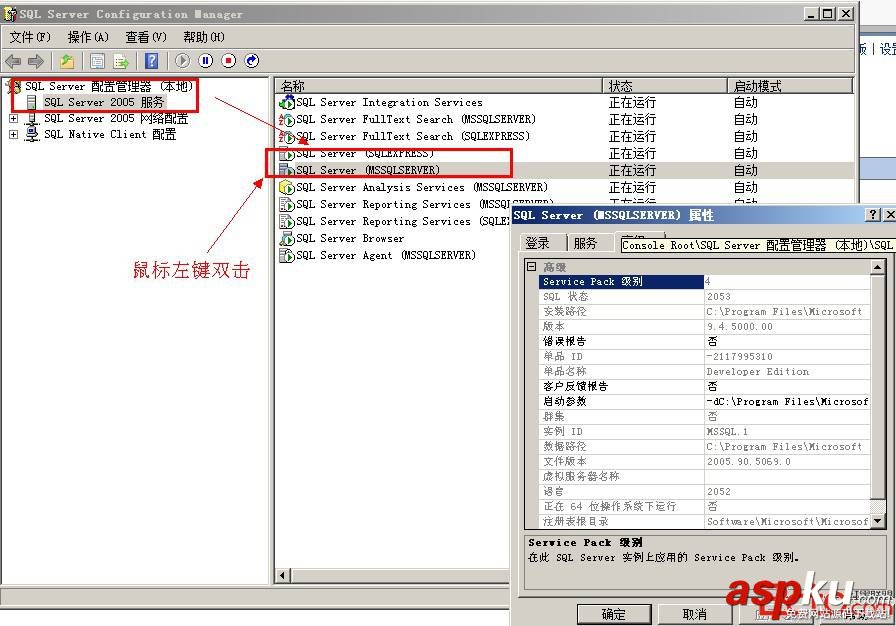Select the 实例 ID property row

(704, 431)
